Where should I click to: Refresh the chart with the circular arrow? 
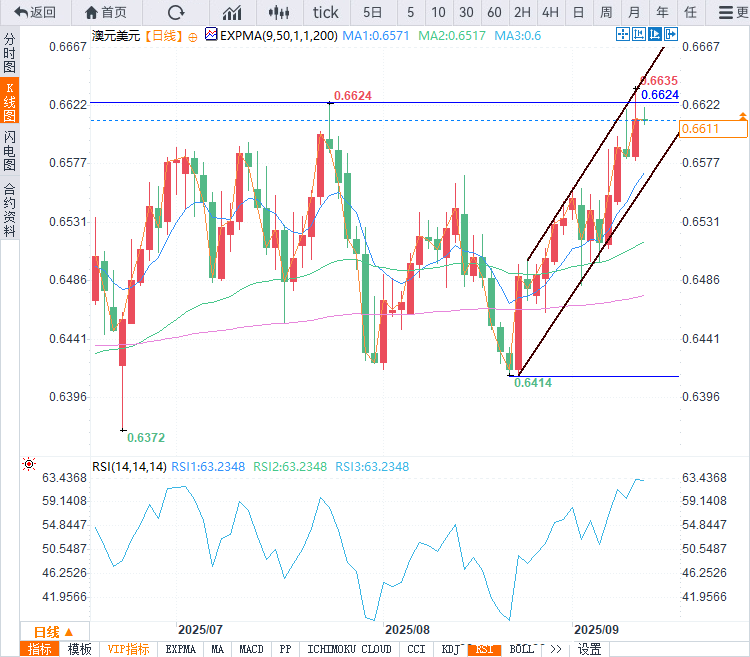click(x=176, y=12)
